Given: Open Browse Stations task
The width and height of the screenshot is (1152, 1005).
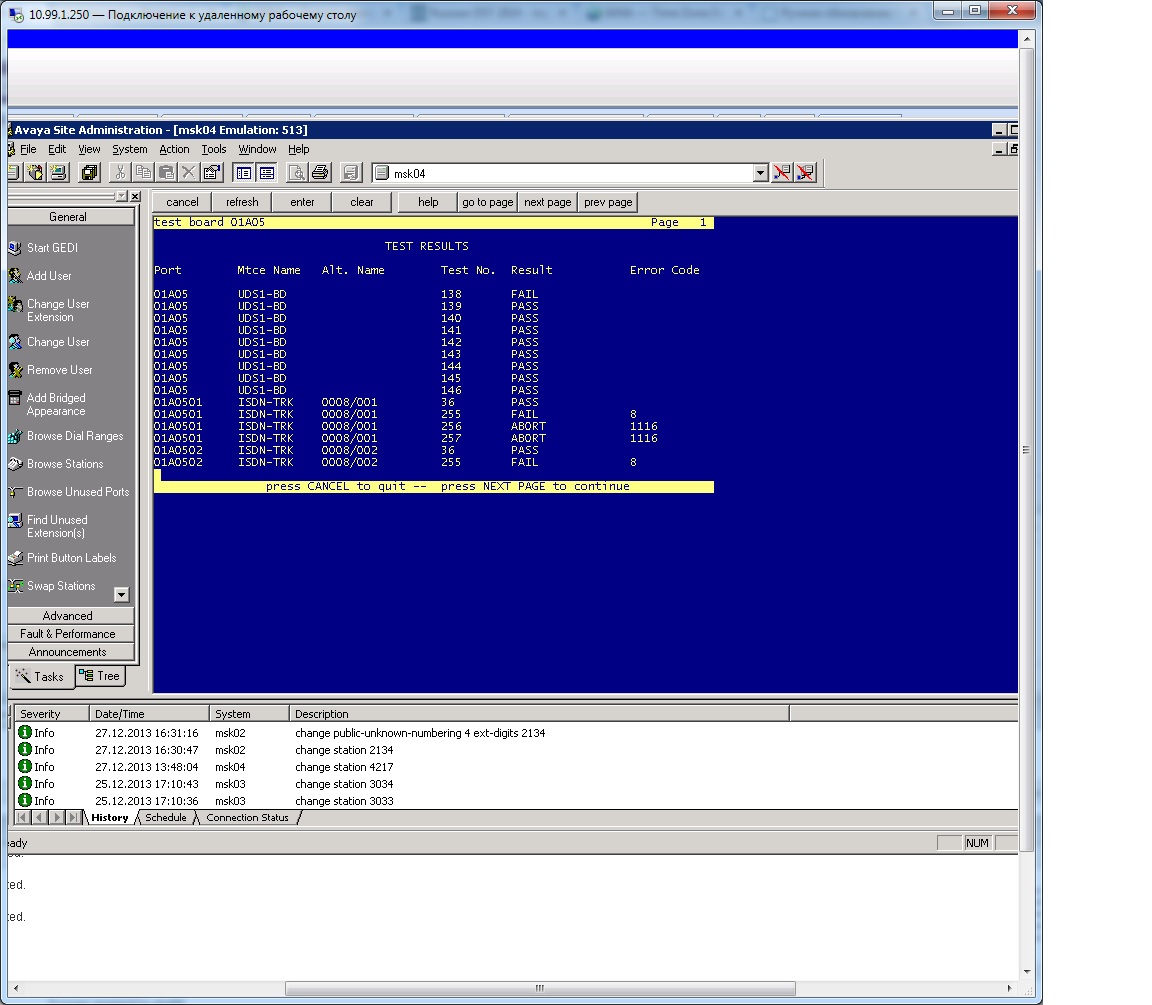Looking at the screenshot, I should (x=65, y=464).
